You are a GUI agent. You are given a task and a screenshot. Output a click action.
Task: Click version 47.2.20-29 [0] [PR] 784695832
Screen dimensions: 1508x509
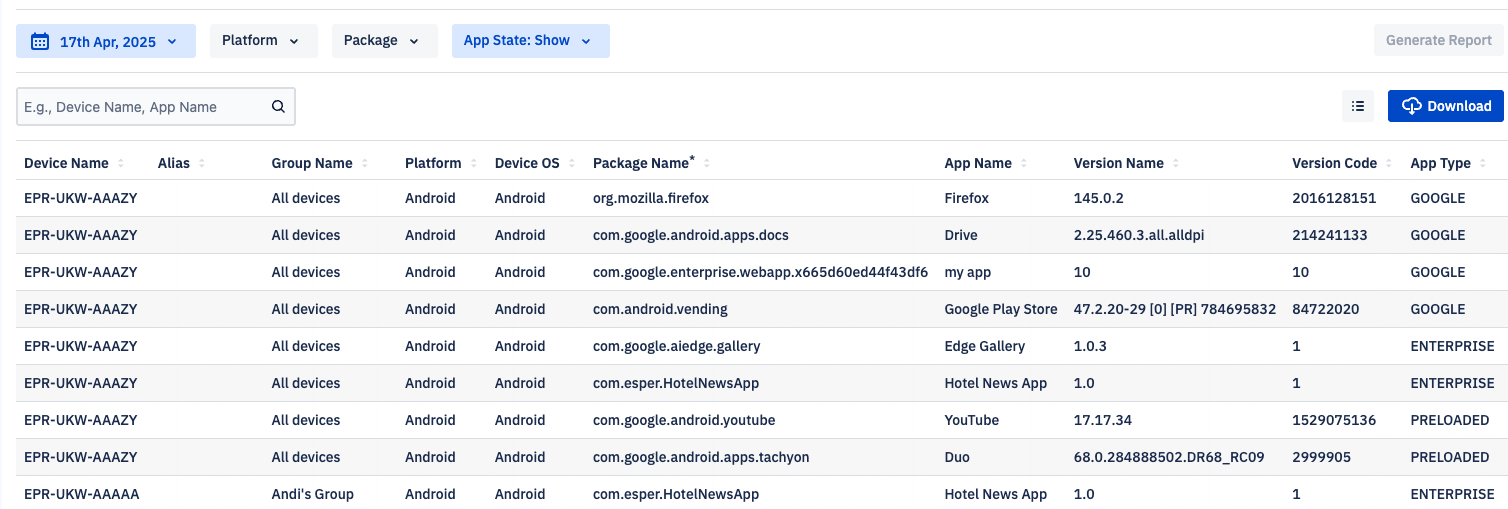click(x=1175, y=309)
